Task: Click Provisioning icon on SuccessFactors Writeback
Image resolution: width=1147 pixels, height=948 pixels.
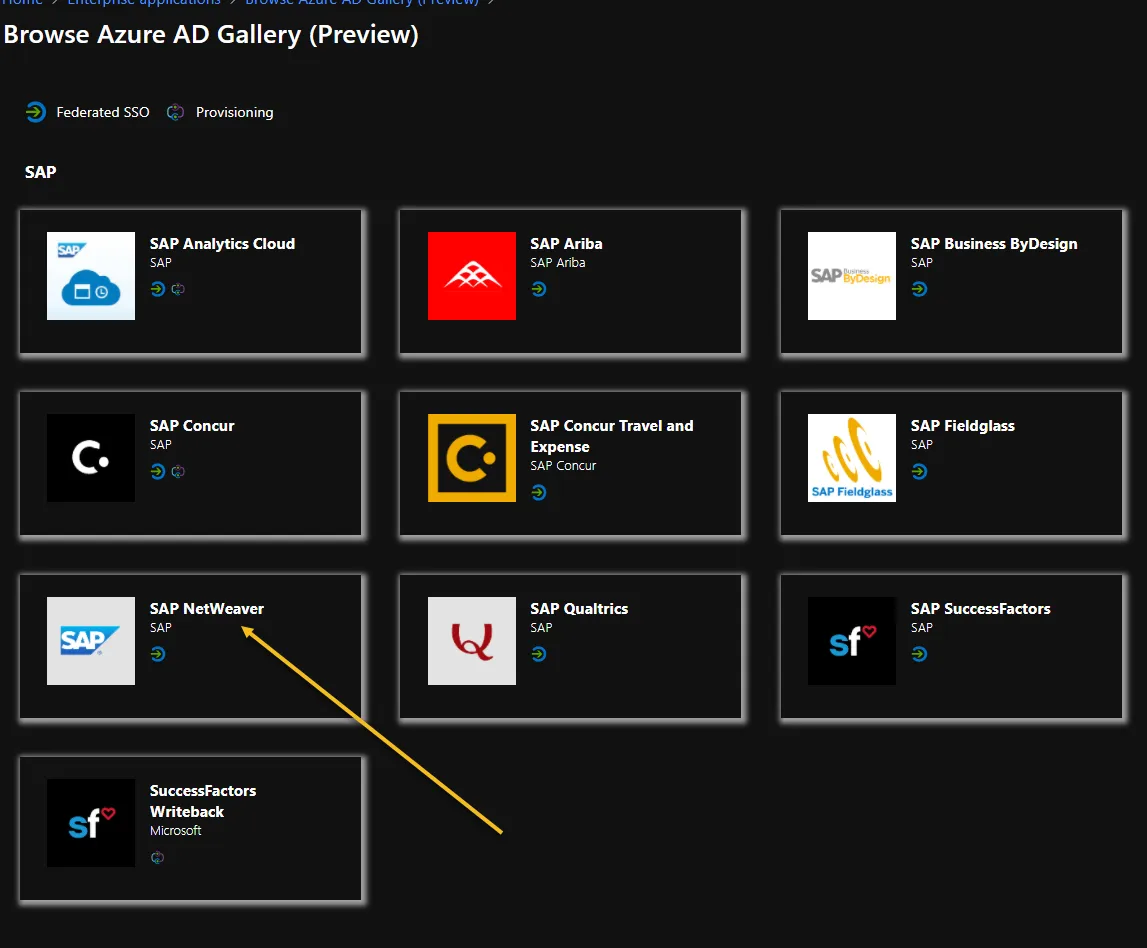Action: (x=157, y=857)
